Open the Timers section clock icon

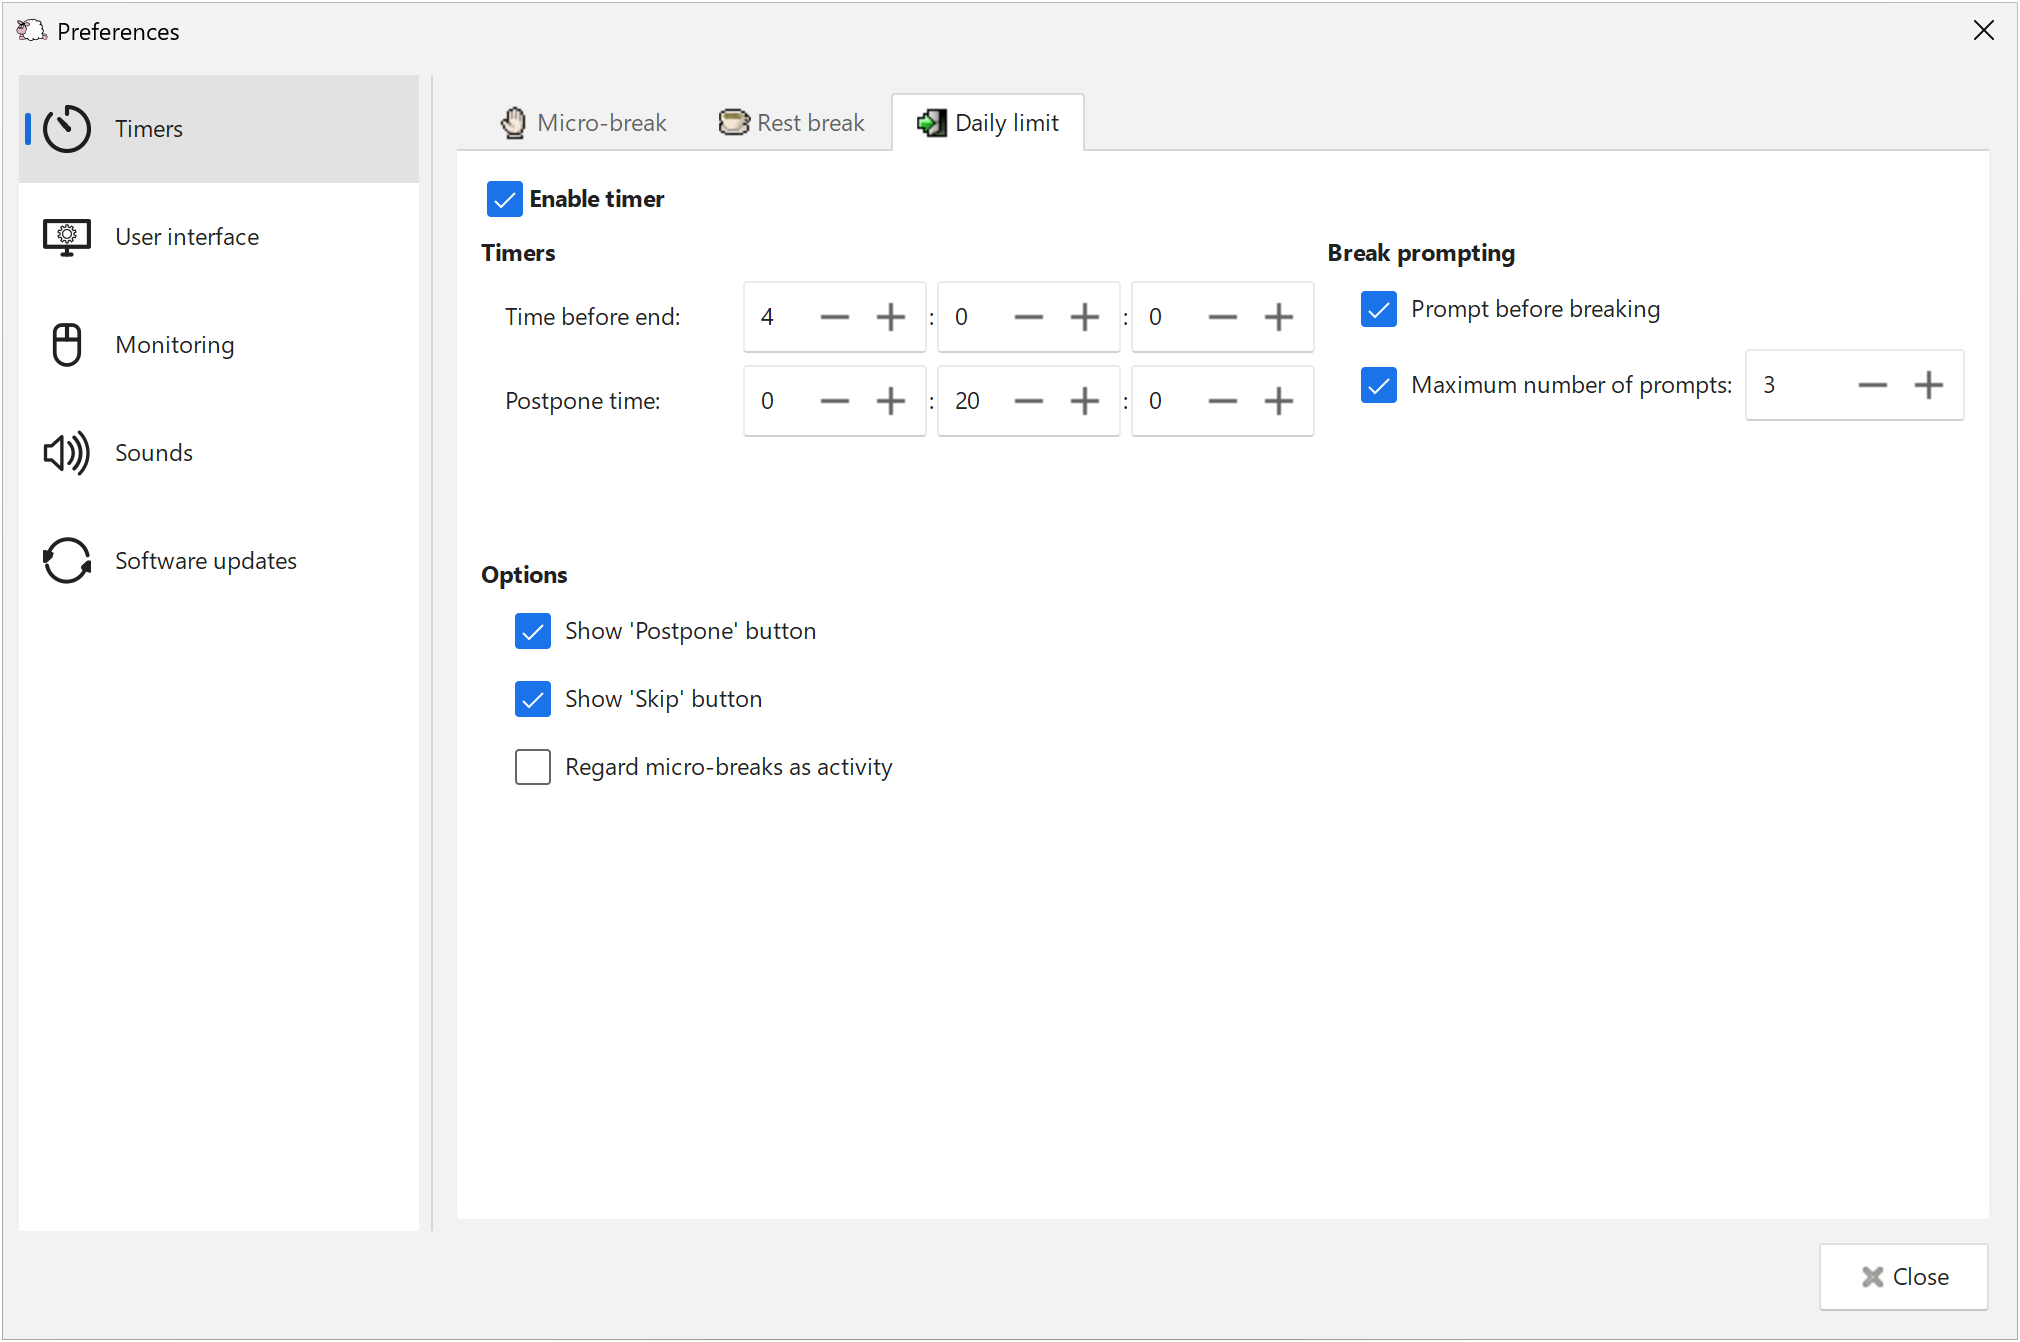pos(67,129)
